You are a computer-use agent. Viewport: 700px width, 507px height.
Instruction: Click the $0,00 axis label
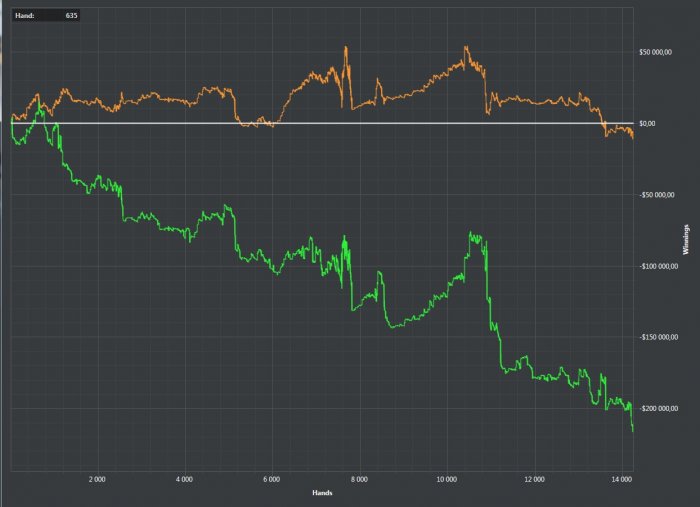pos(647,123)
